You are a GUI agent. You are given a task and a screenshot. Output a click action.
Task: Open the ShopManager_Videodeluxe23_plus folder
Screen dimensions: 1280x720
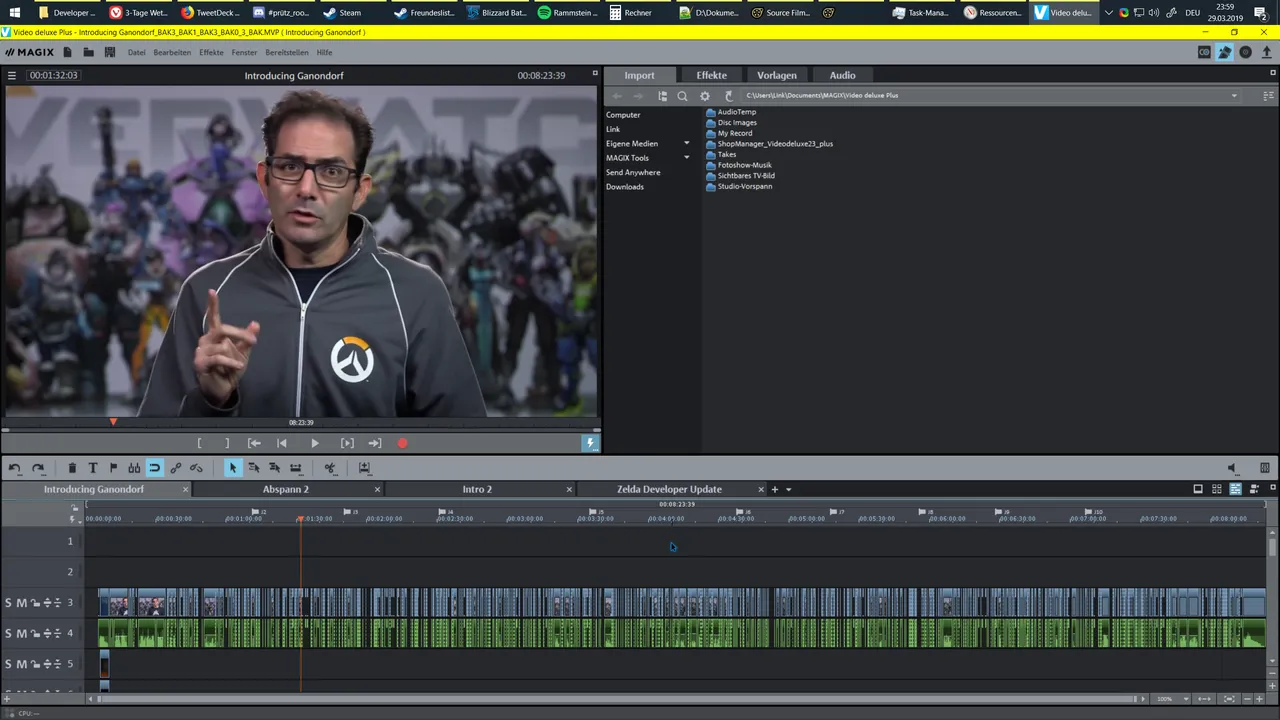[769, 144]
